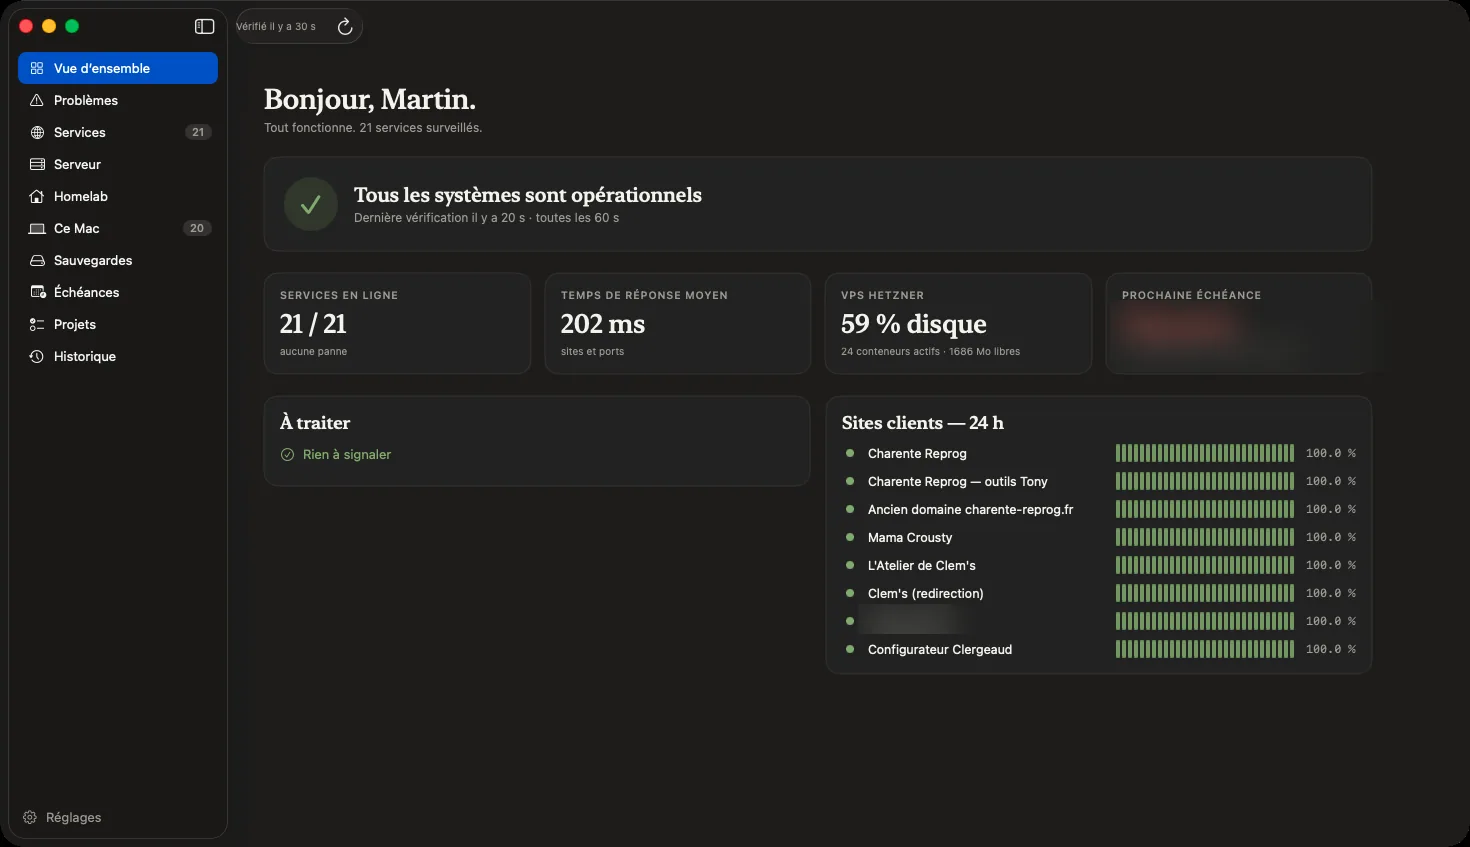This screenshot has height=847, width=1470.
Task: Open the Prochaine échéance card
Action: click(x=1238, y=323)
